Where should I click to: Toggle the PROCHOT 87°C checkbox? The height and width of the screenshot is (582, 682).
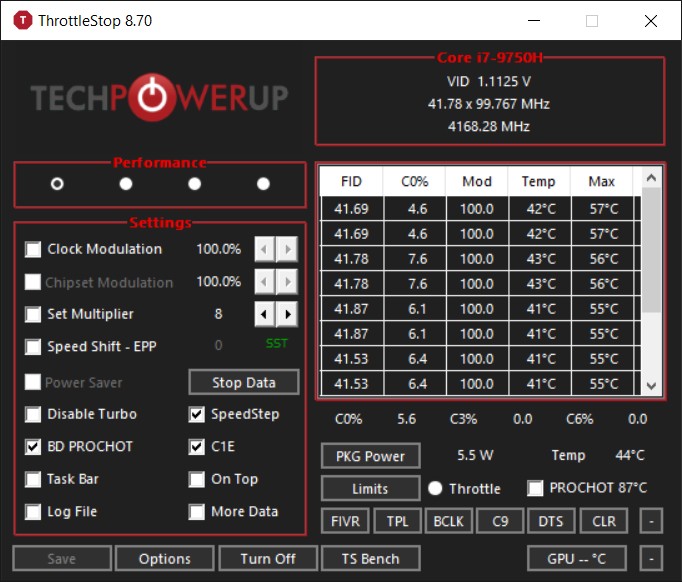(x=535, y=488)
